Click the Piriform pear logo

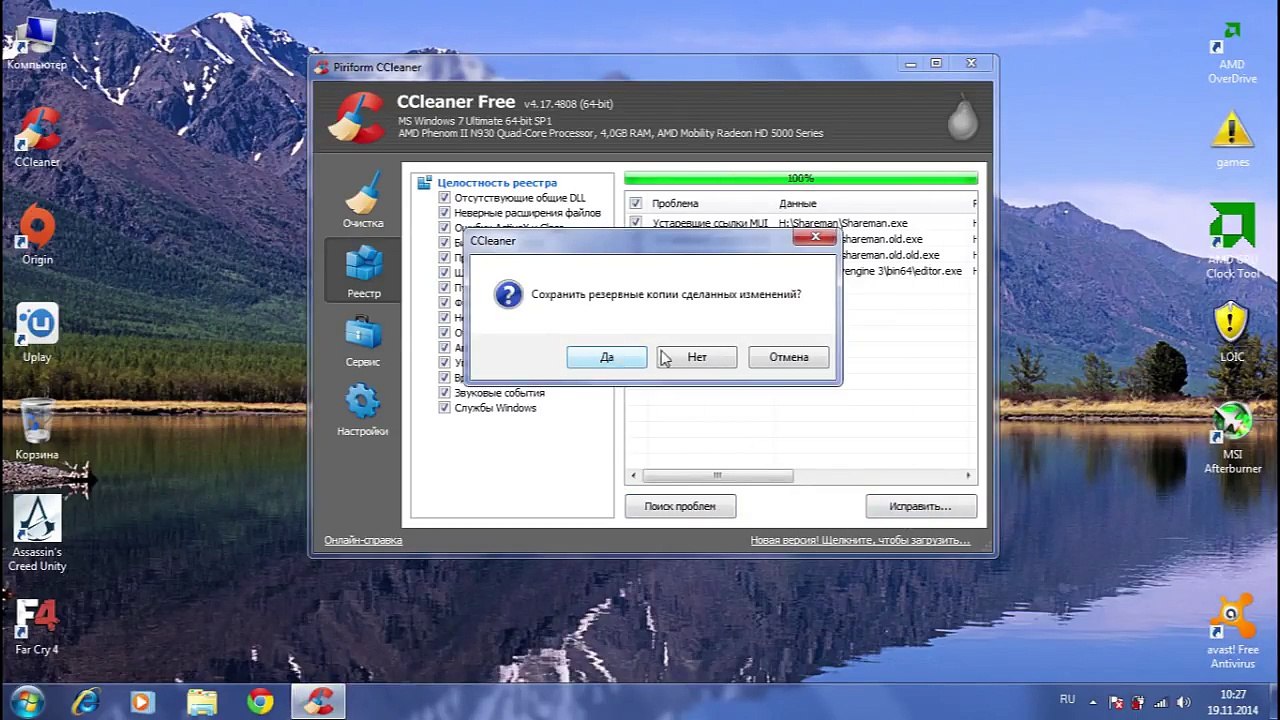tap(962, 118)
